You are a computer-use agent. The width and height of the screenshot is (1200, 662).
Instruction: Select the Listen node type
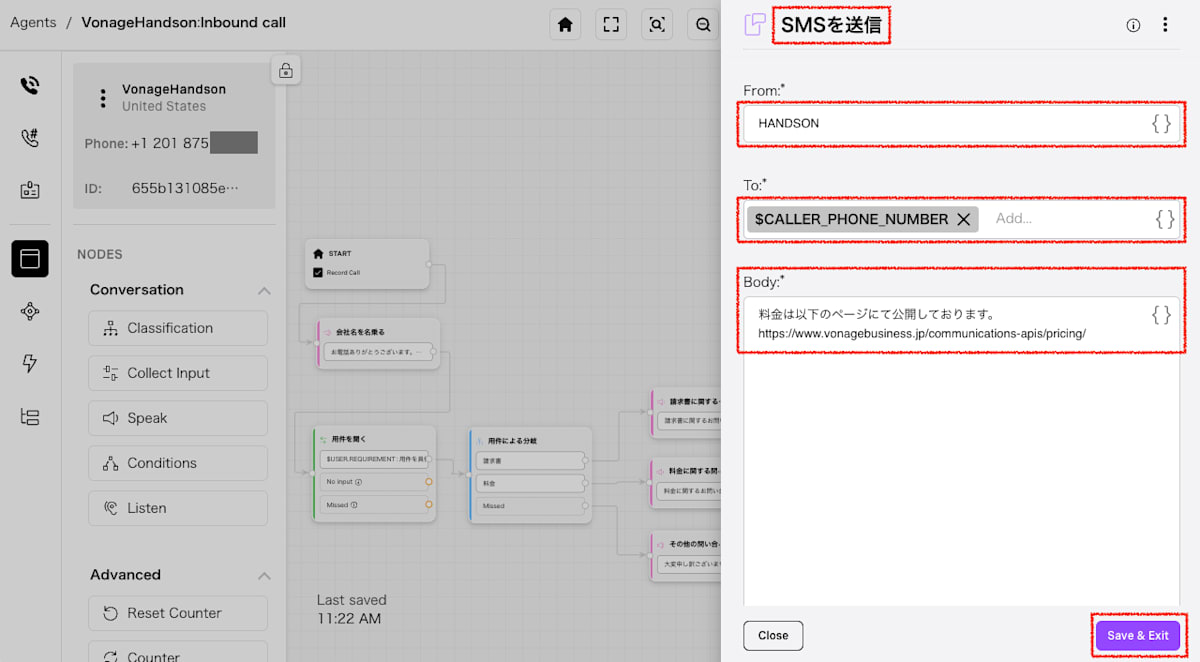click(x=178, y=508)
